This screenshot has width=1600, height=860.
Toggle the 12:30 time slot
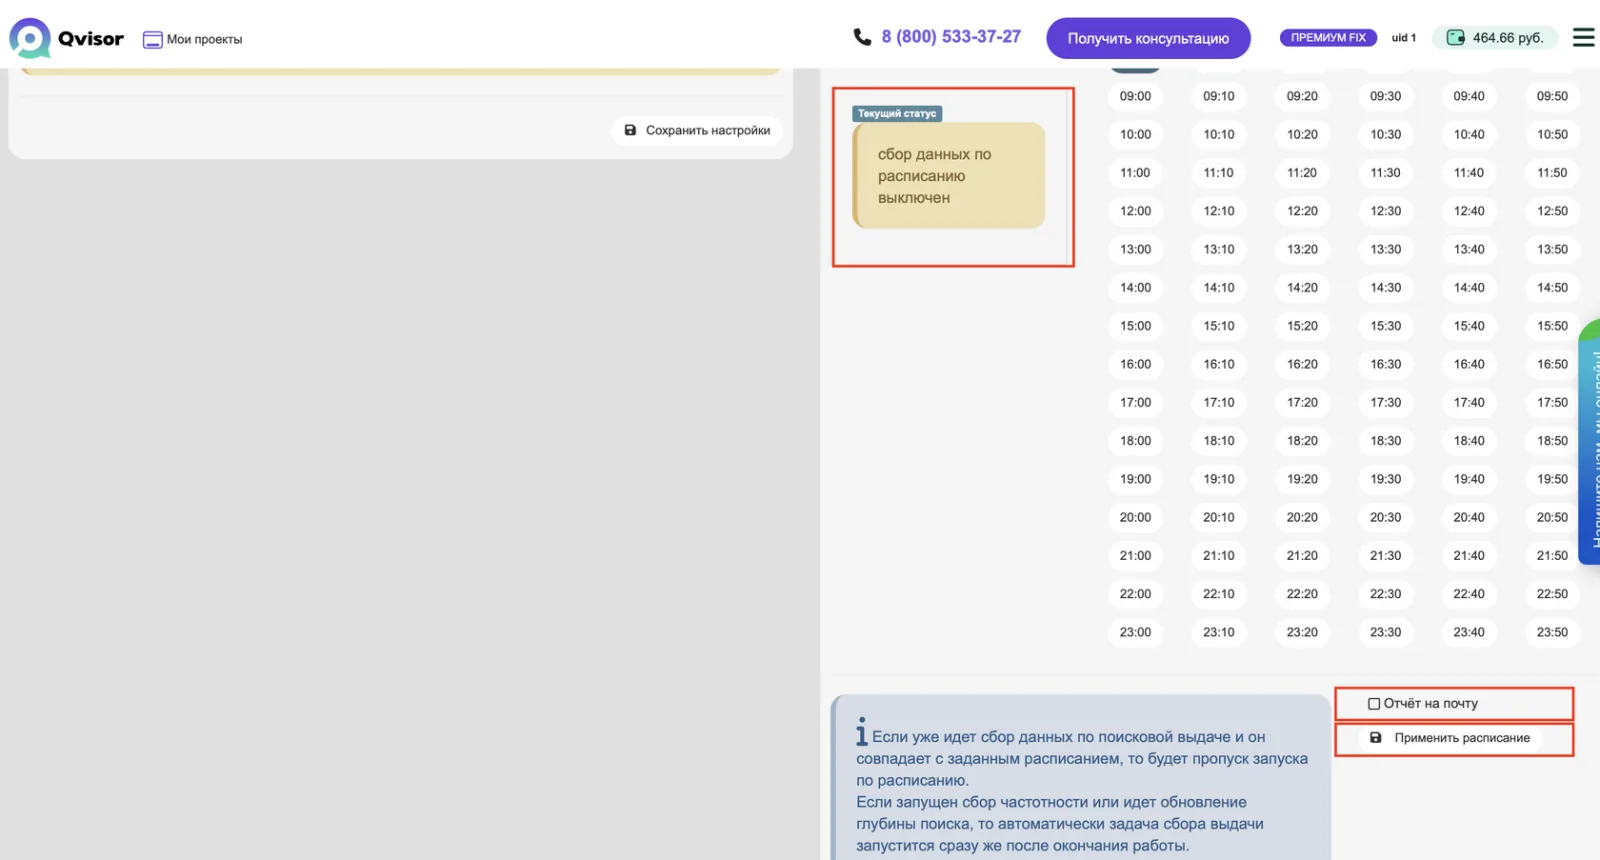pos(1385,211)
